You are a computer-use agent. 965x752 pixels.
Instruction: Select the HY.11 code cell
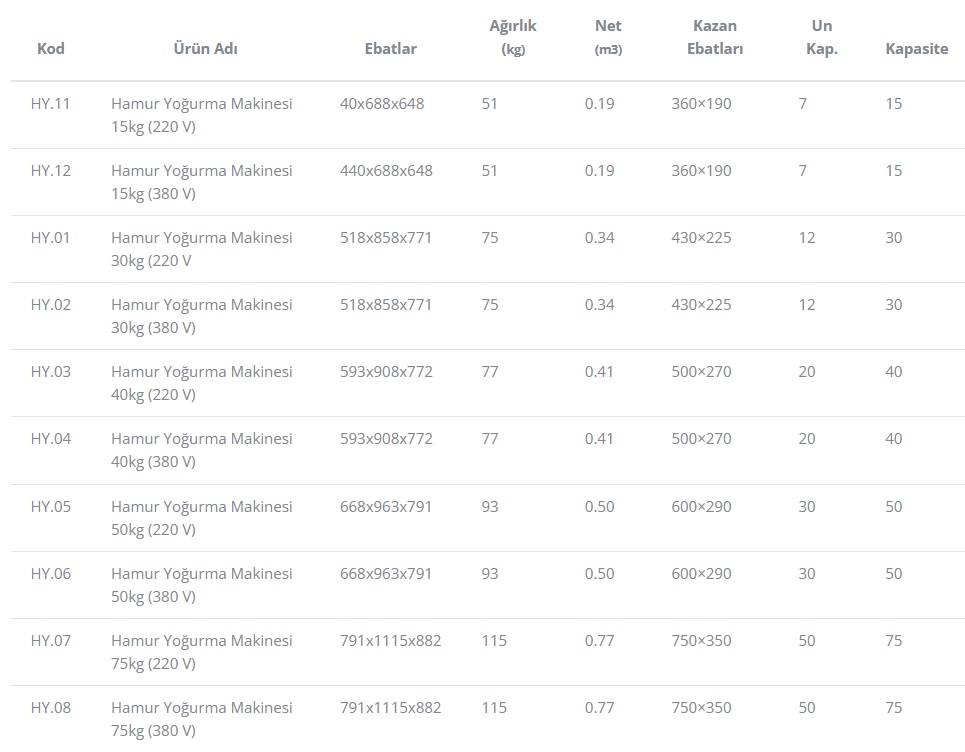(51, 103)
